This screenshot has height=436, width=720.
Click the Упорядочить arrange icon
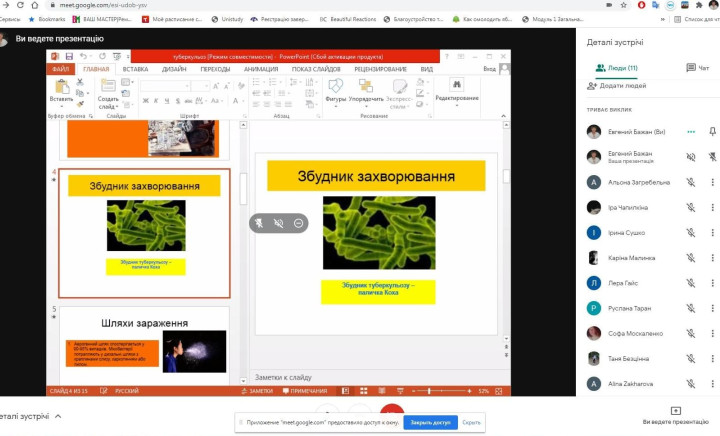pyautogui.click(x=366, y=88)
